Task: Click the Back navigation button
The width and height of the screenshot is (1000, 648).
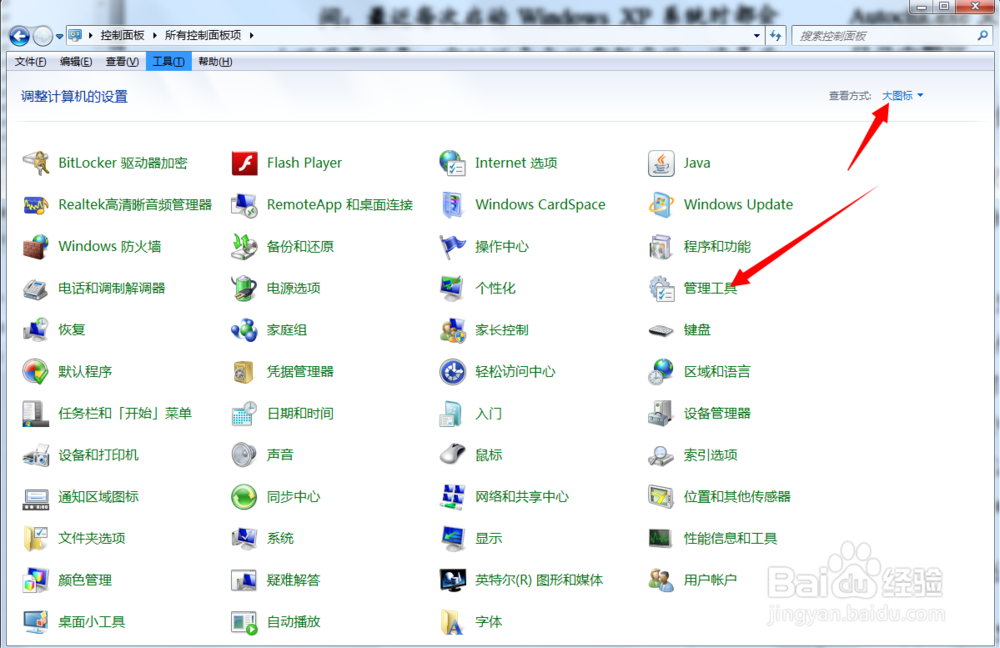Action: point(20,36)
